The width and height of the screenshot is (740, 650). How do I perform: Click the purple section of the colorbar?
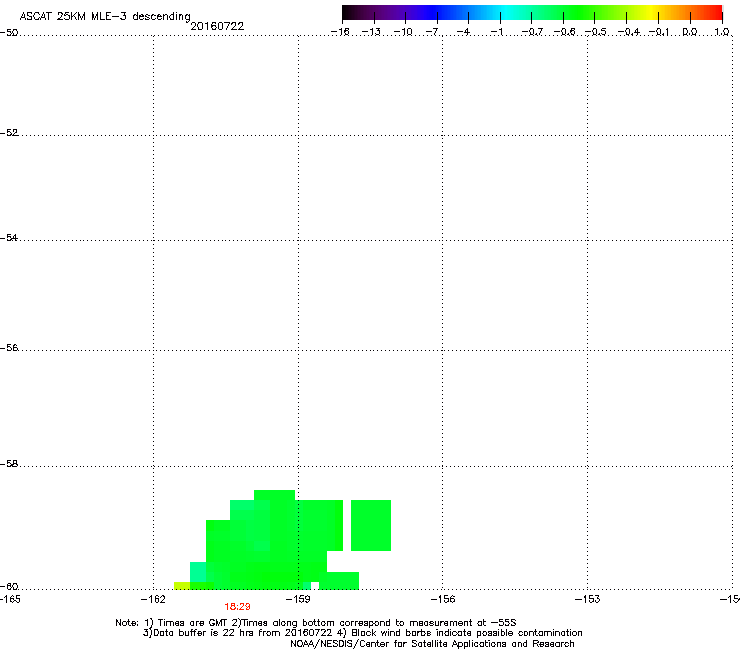(401, 12)
